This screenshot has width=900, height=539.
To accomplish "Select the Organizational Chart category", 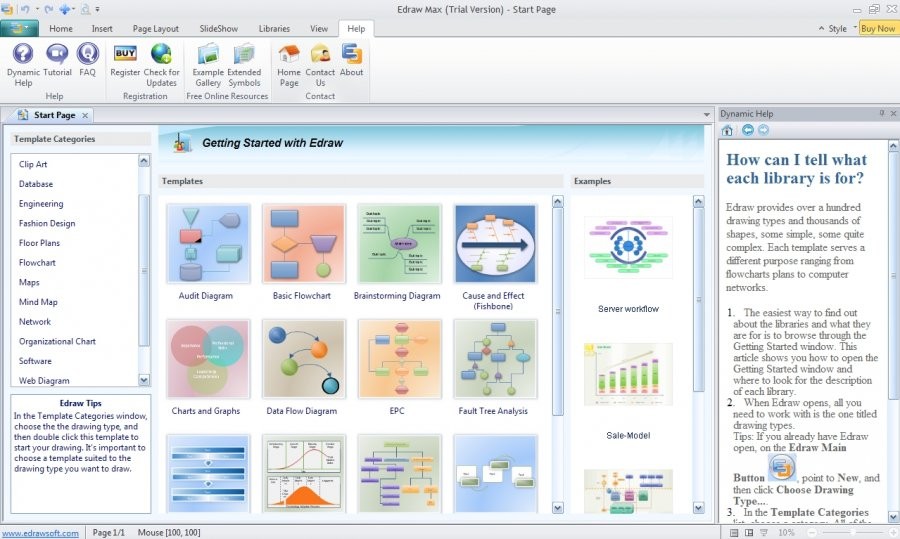I will (x=57, y=341).
